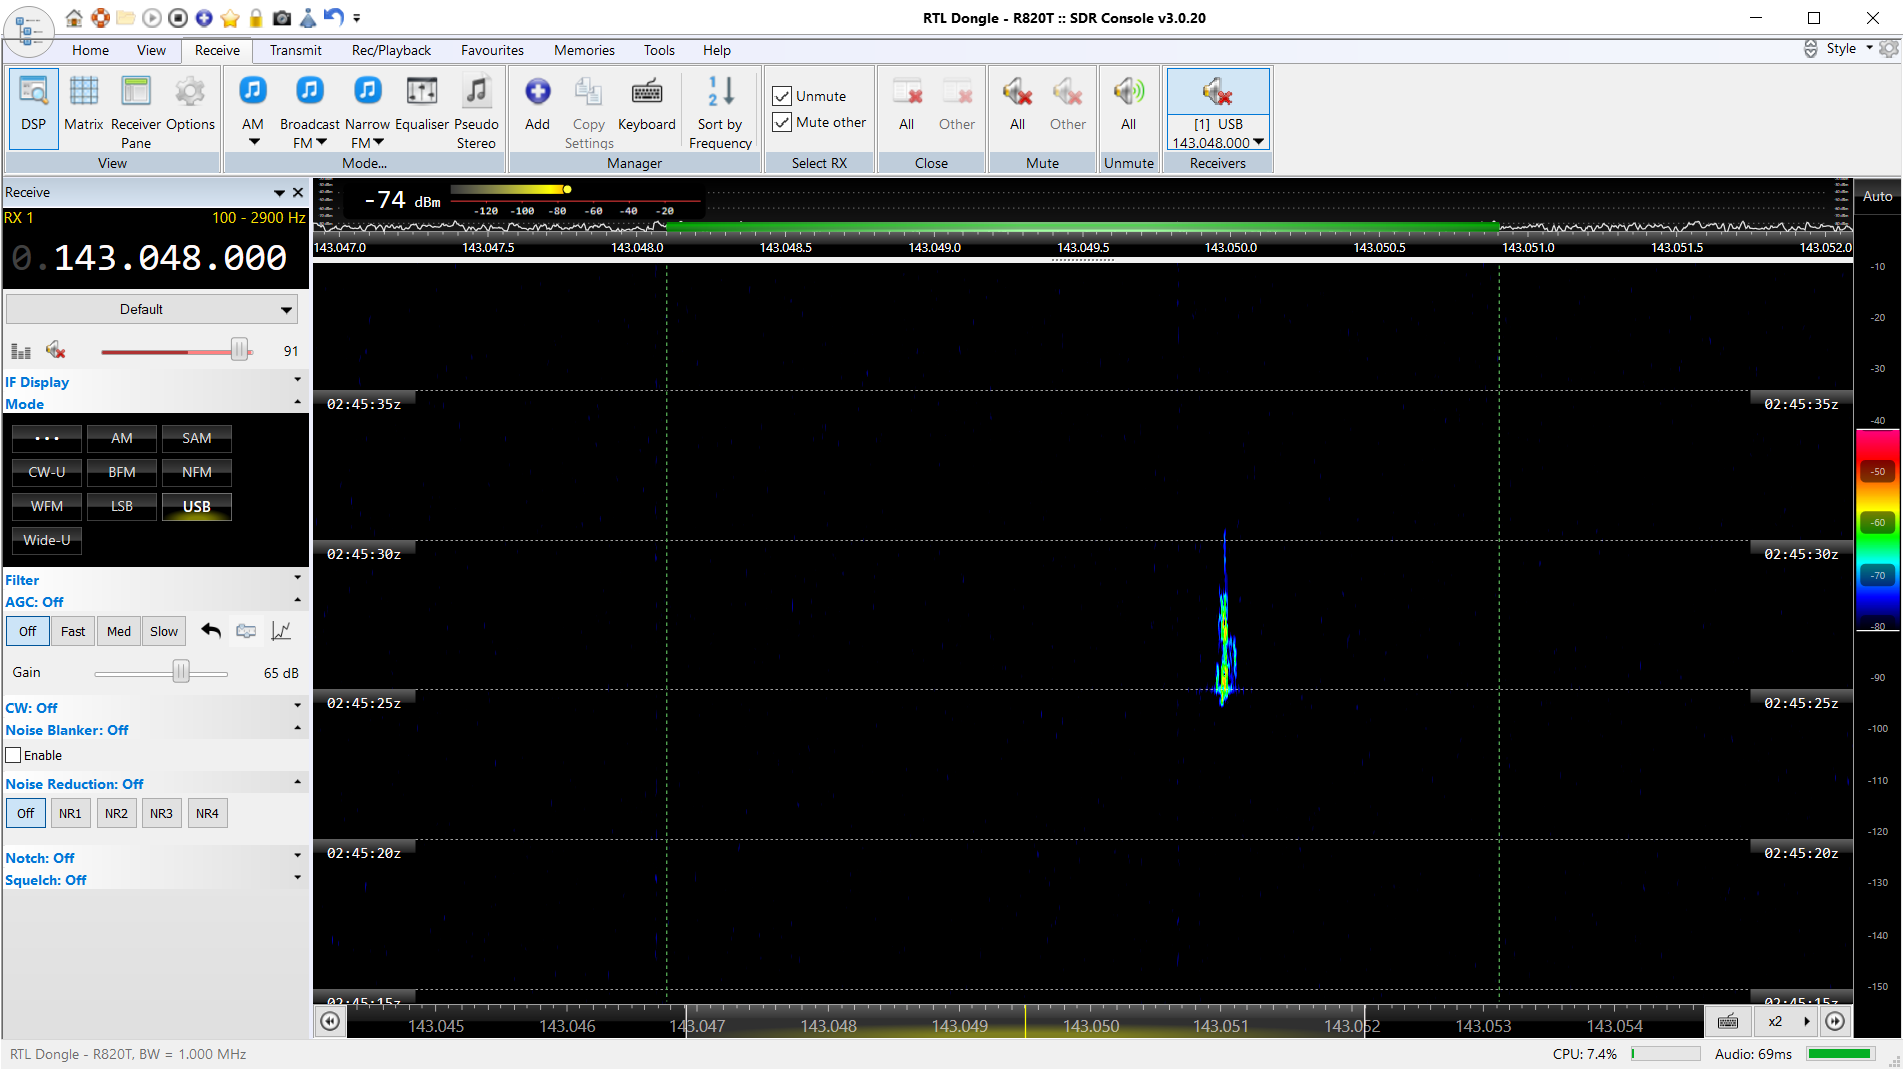The image size is (1904, 1070).
Task: Expand the Notch section
Action: pyautogui.click(x=297, y=856)
